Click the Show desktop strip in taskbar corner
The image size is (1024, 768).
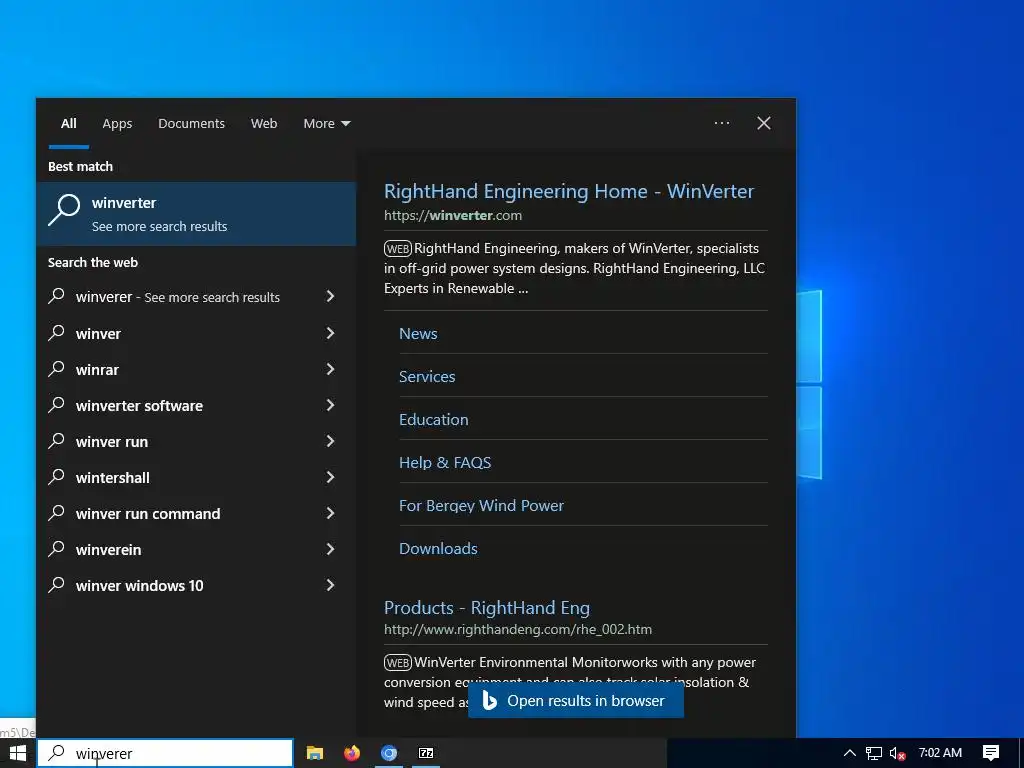coord(1021,753)
